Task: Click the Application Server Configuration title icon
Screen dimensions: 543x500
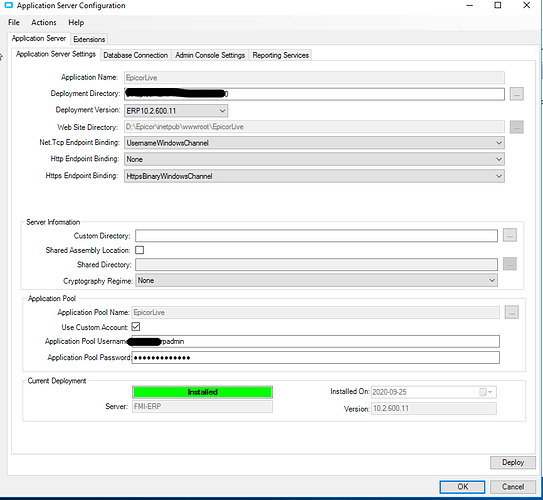Action: (8, 5)
